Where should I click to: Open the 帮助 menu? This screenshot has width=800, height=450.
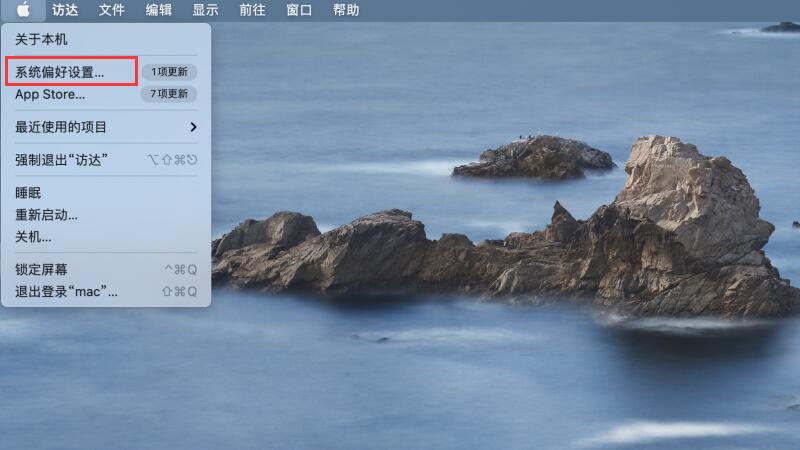(x=346, y=10)
